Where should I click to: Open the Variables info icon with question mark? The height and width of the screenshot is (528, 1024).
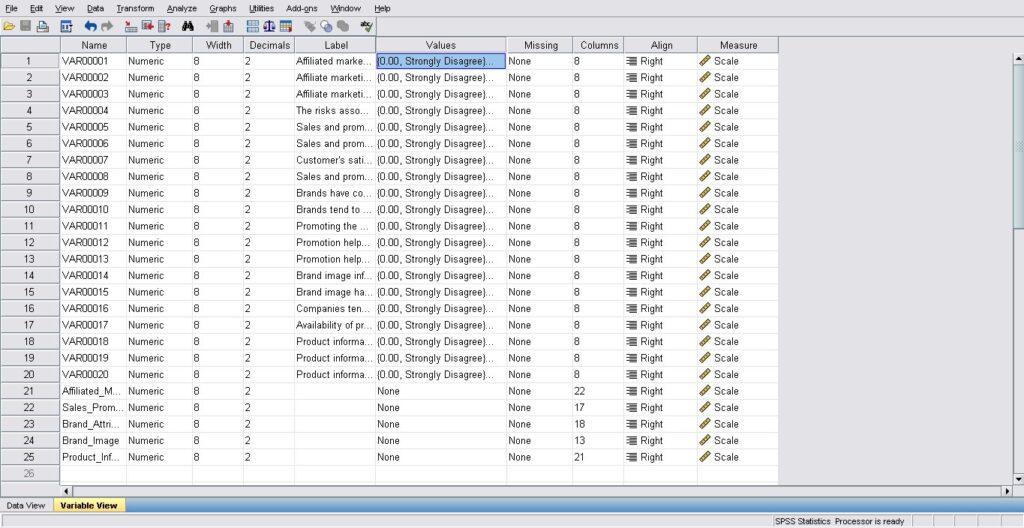pos(165,27)
